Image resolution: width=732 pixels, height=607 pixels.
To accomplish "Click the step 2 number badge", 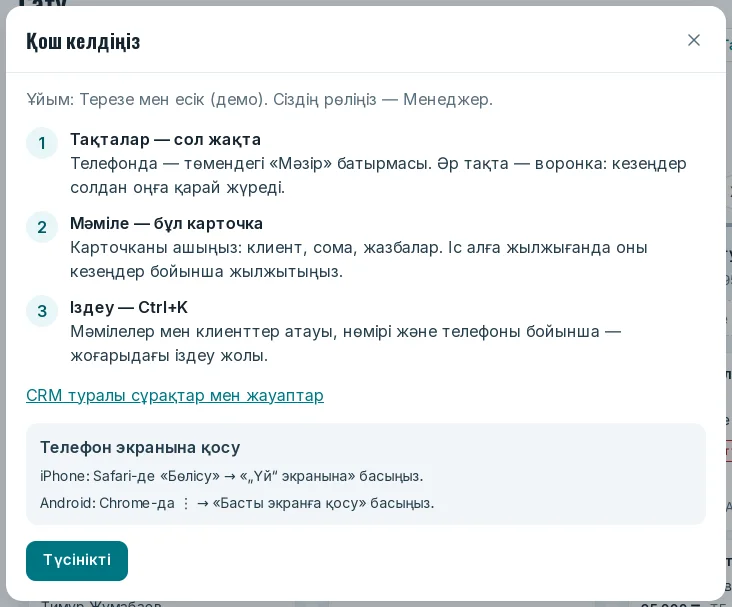I will point(42,227).
